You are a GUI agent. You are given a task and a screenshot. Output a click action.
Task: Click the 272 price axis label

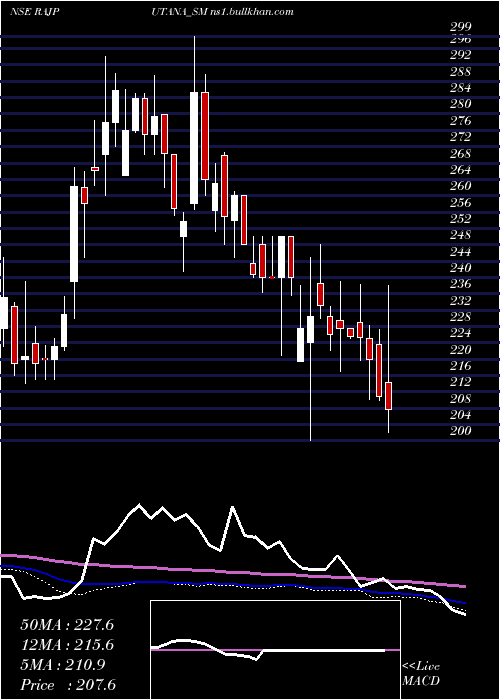[x=461, y=137]
